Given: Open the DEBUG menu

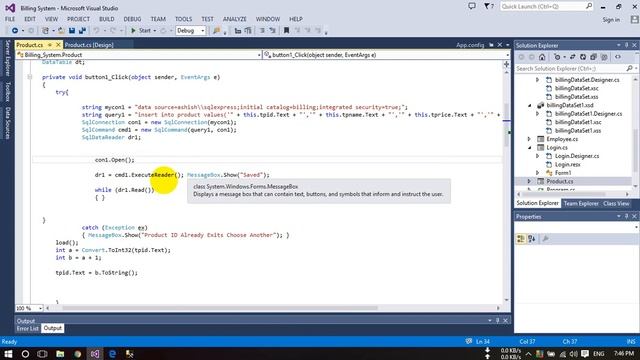Looking at the screenshot, I should 132,19.
